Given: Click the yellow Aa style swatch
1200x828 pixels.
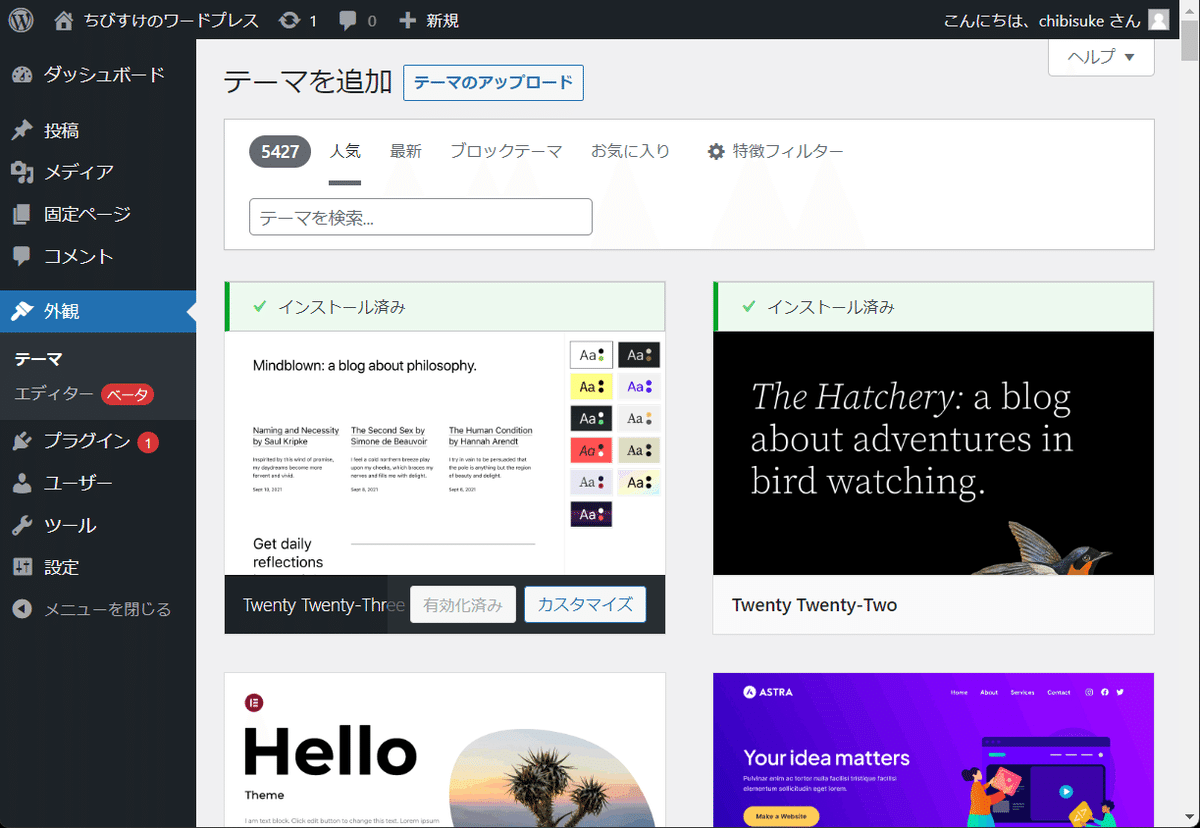Looking at the screenshot, I should click(x=591, y=386).
